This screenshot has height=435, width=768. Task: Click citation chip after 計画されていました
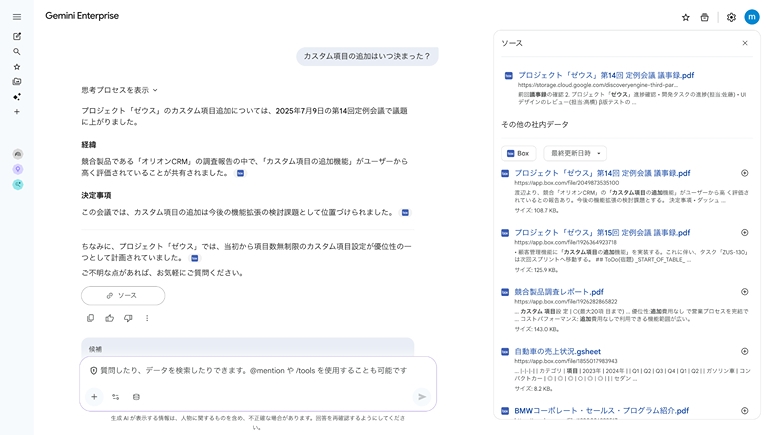click(x=194, y=258)
